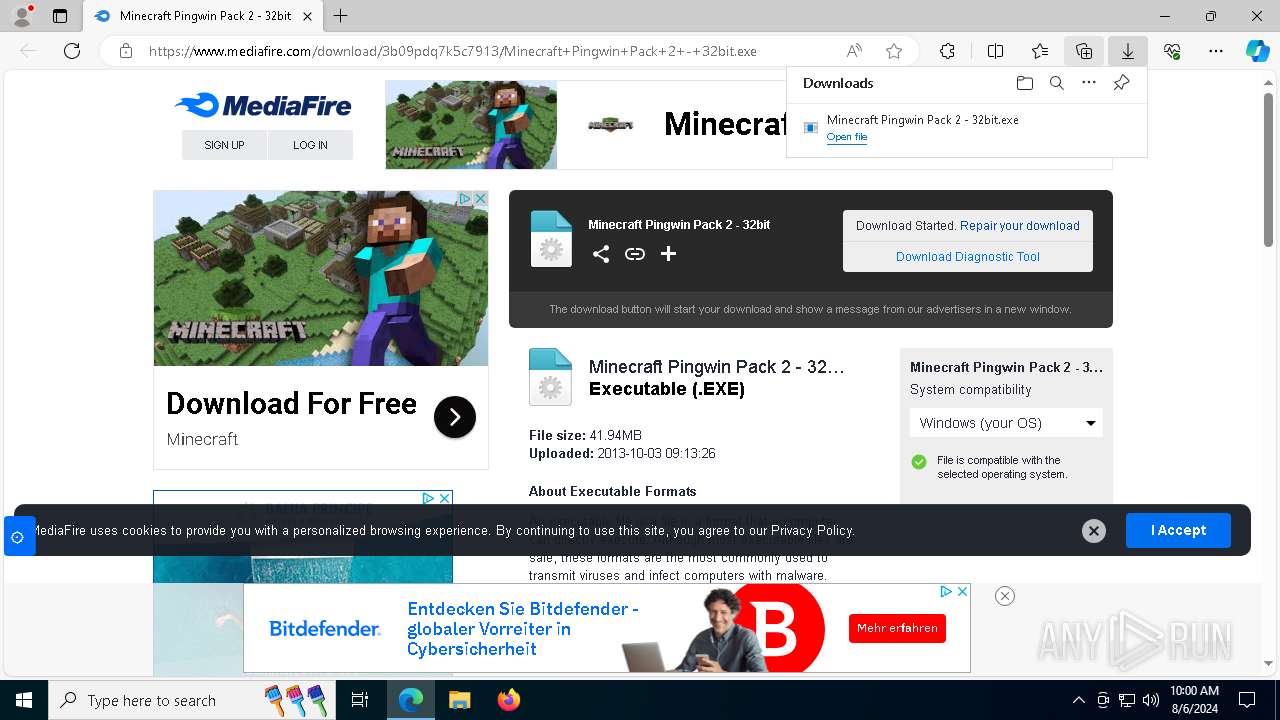Launch Firefox from taskbar

click(x=509, y=700)
